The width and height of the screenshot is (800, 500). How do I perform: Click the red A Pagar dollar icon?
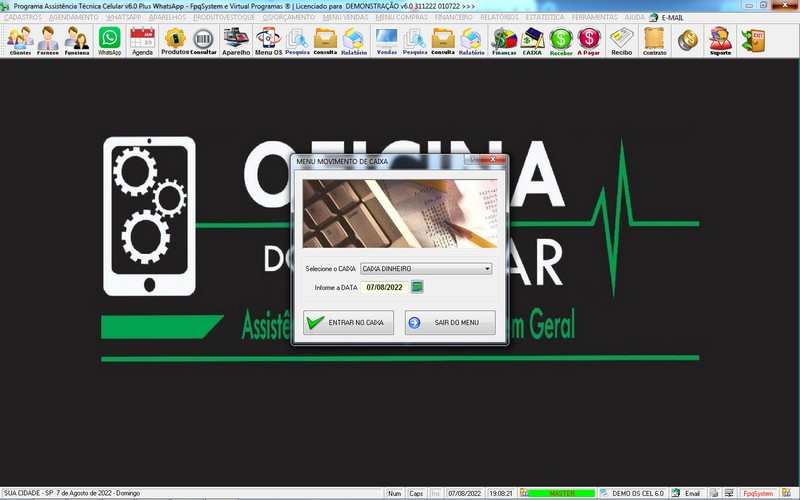click(589, 41)
